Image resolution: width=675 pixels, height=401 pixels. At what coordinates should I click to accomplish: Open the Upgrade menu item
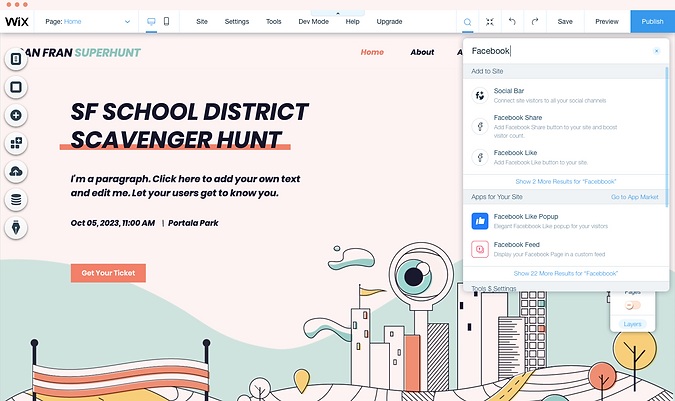click(x=389, y=22)
